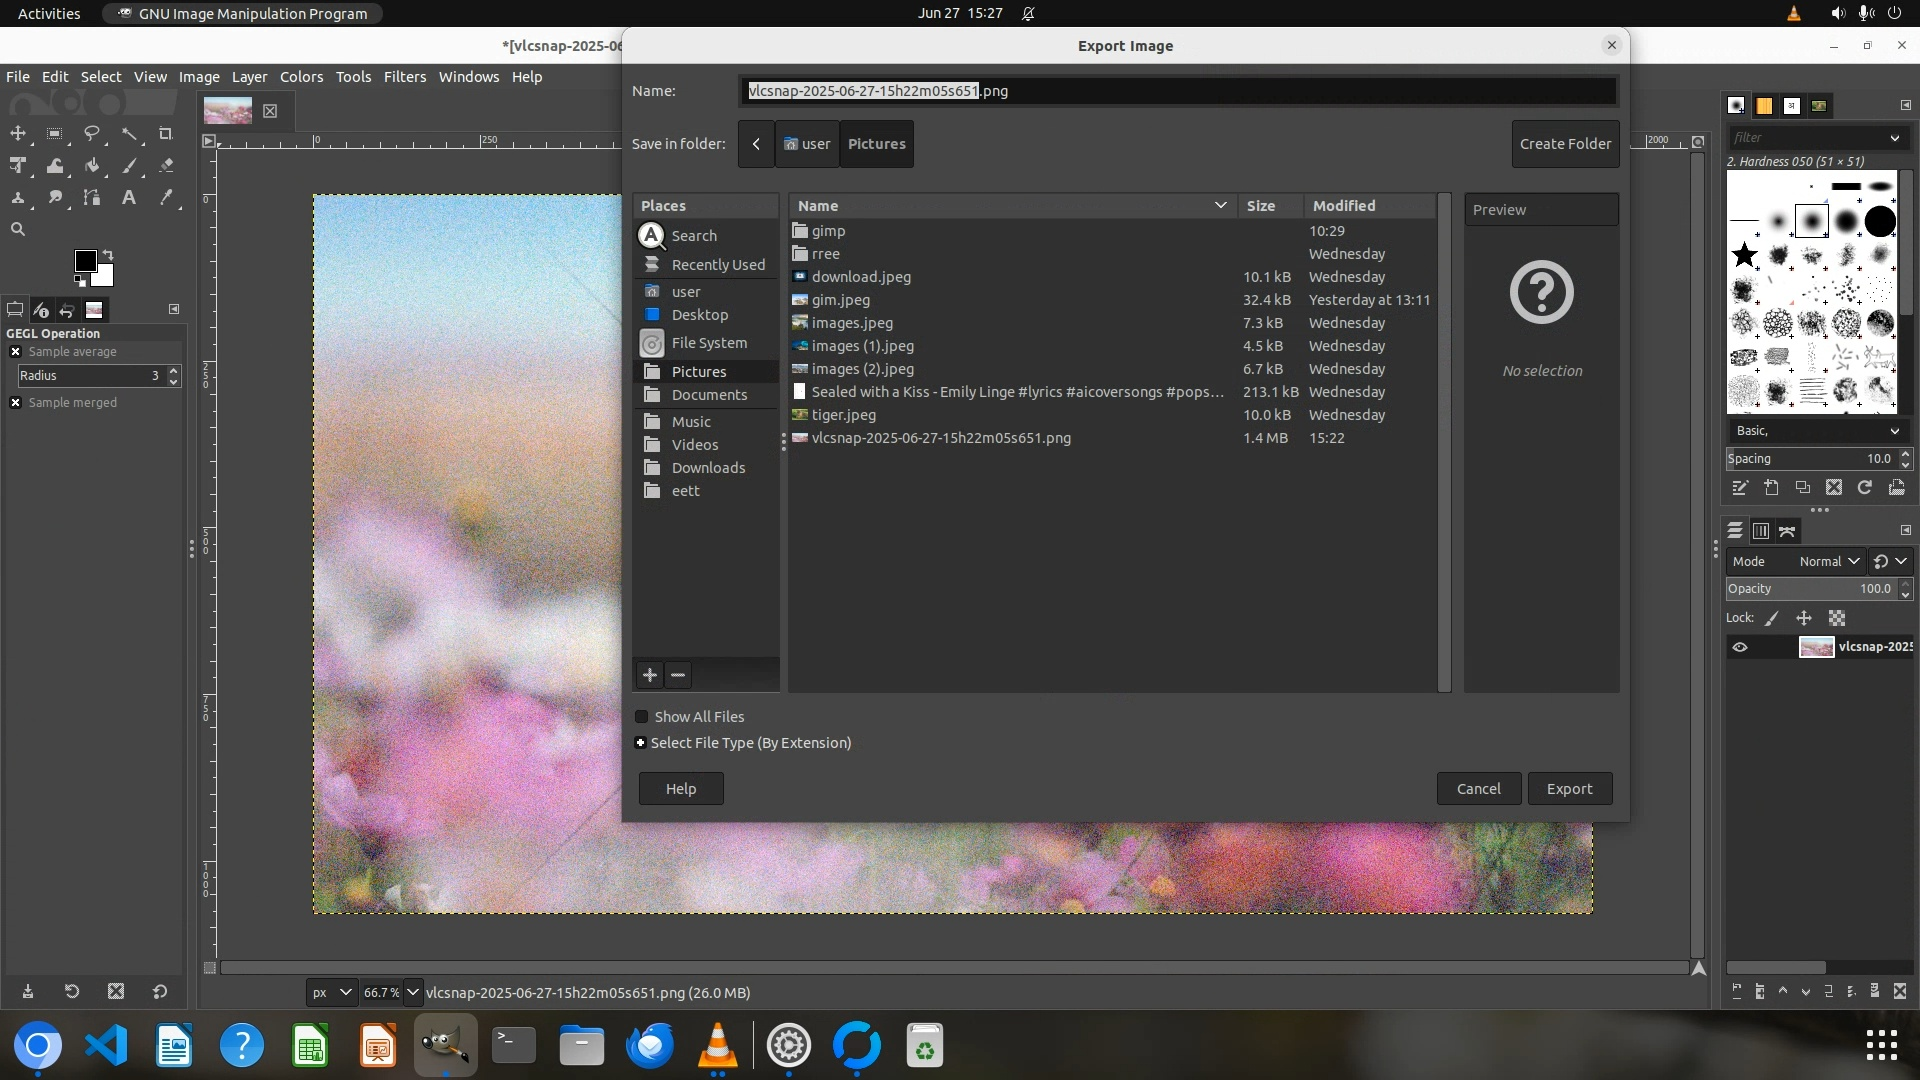Select the Zoom magnifier tool
This screenshot has width=1920, height=1080.
point(18,229)
